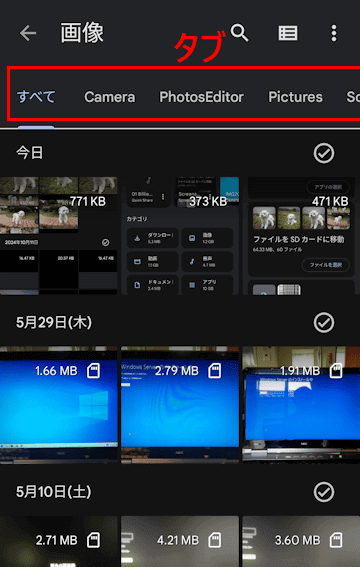Open the 1.91 MB photo
The height and width of the screenshot is (567, 360).
301,405
